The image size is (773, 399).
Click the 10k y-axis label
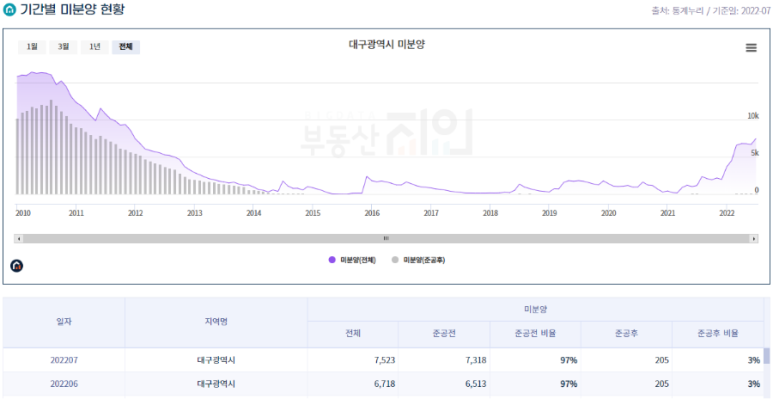(753, 116)
